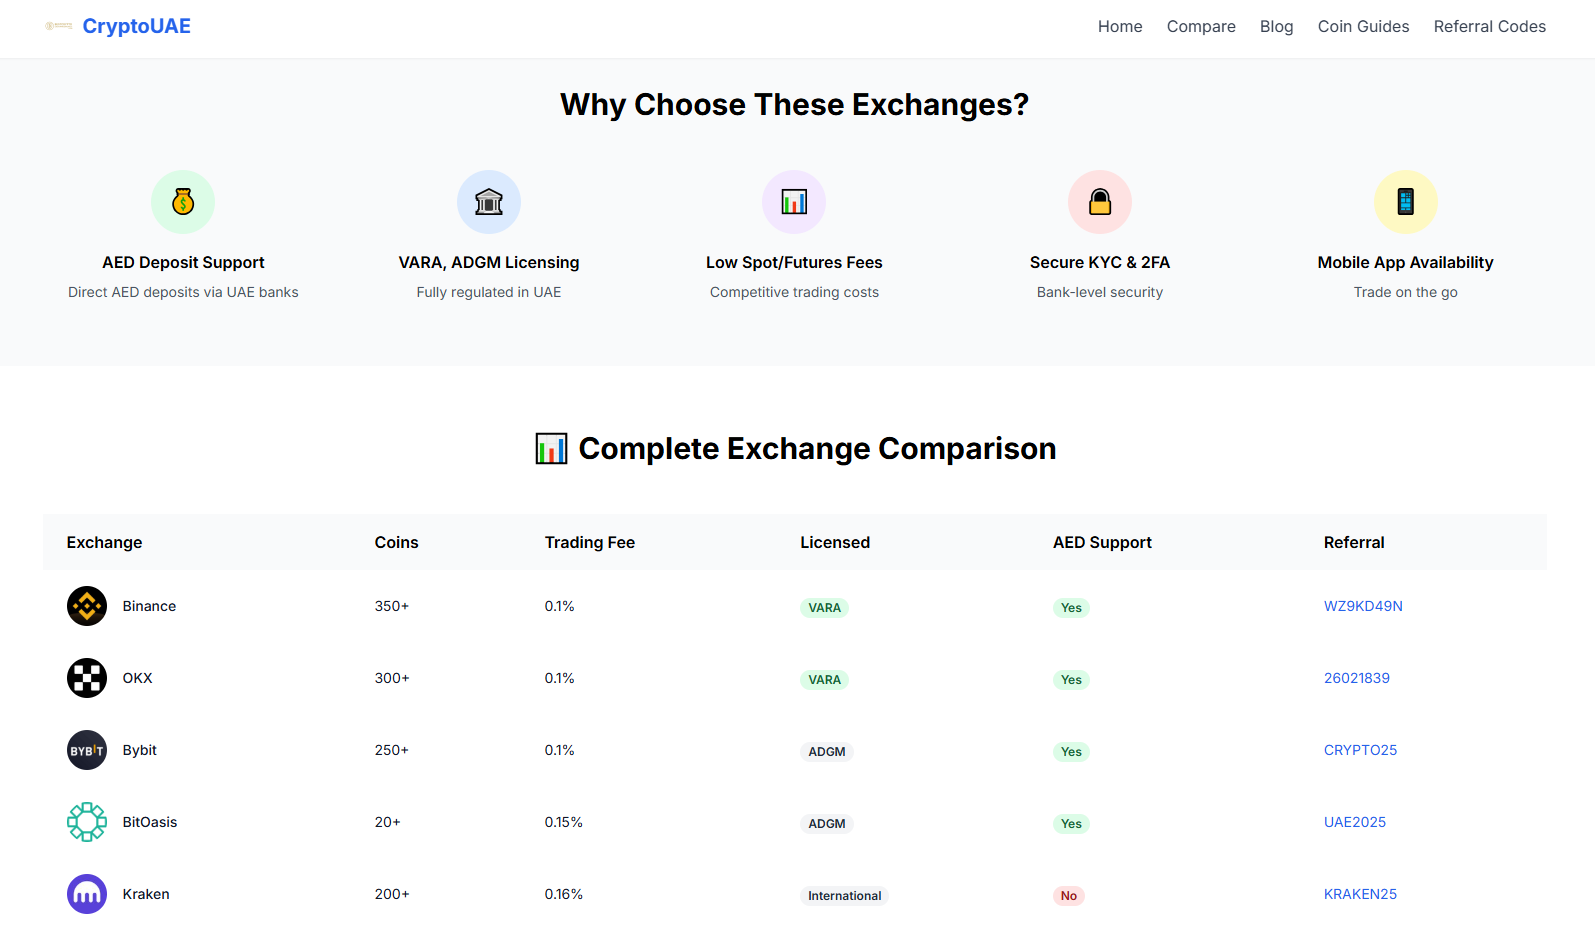Click the chart icon beside Complete Exchange Comparison

point(551,449)
